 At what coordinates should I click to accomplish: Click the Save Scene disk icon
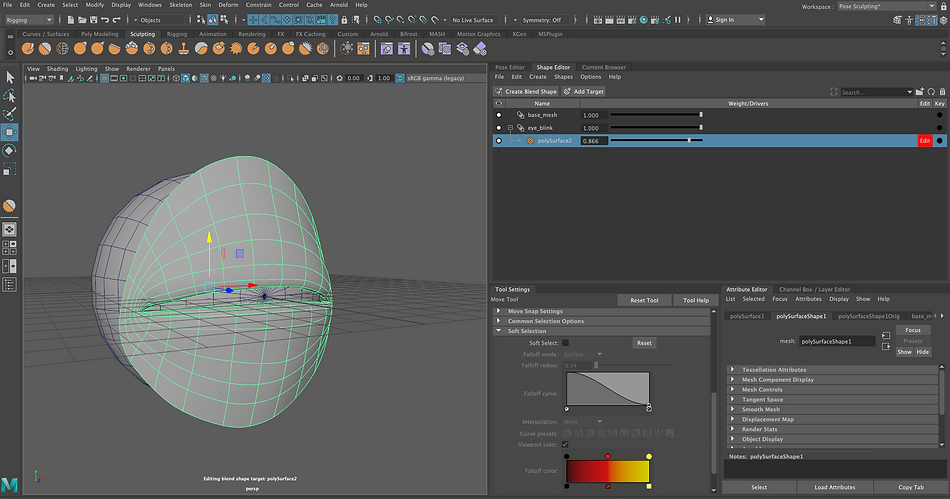(x=93, y=20)
